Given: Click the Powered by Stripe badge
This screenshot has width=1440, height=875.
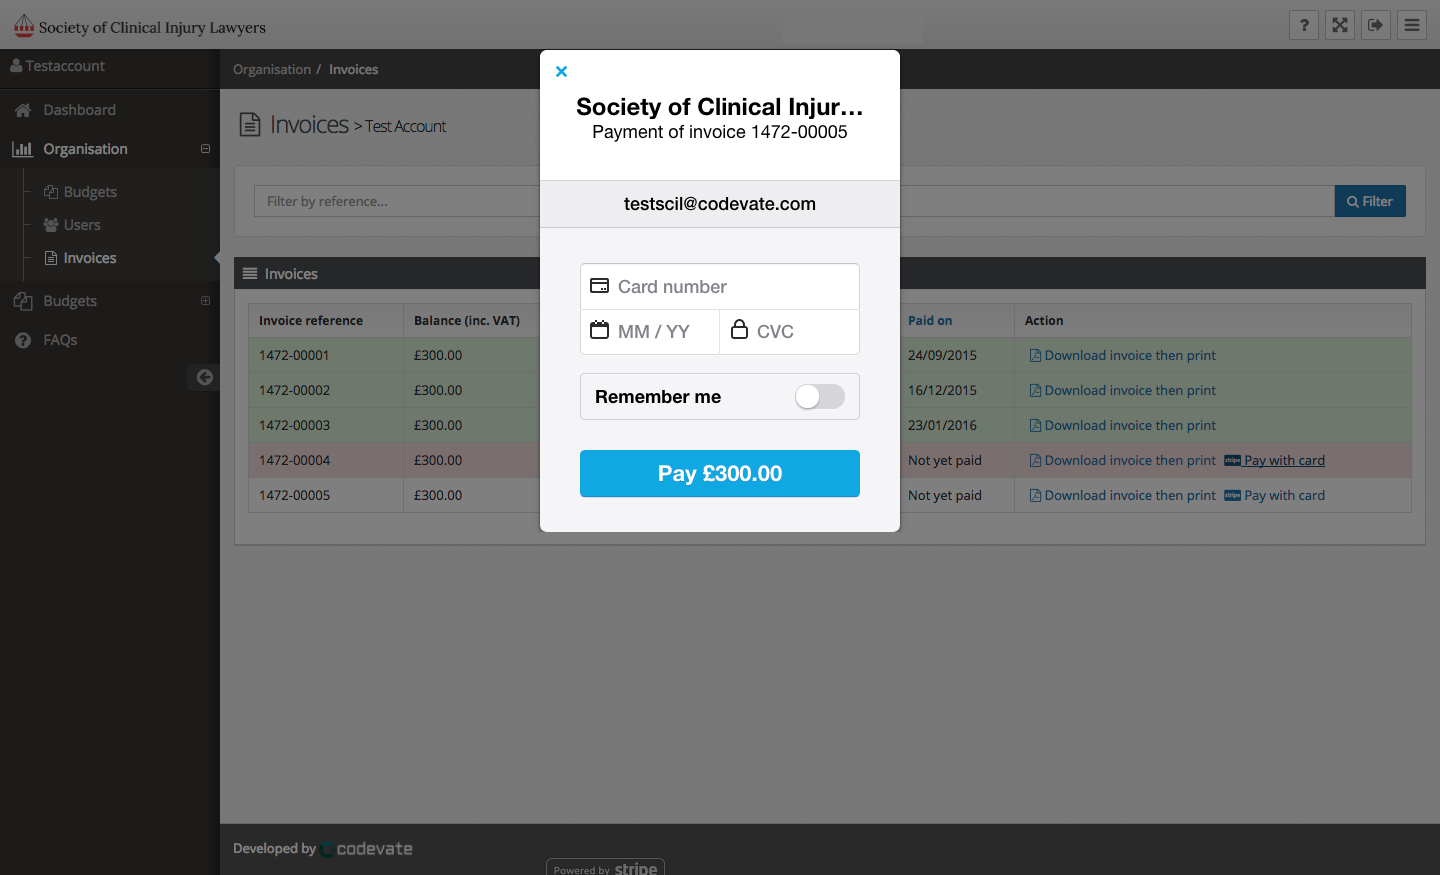Looking at the screenshot, I should pyautogui.click(x=605, y=868).
